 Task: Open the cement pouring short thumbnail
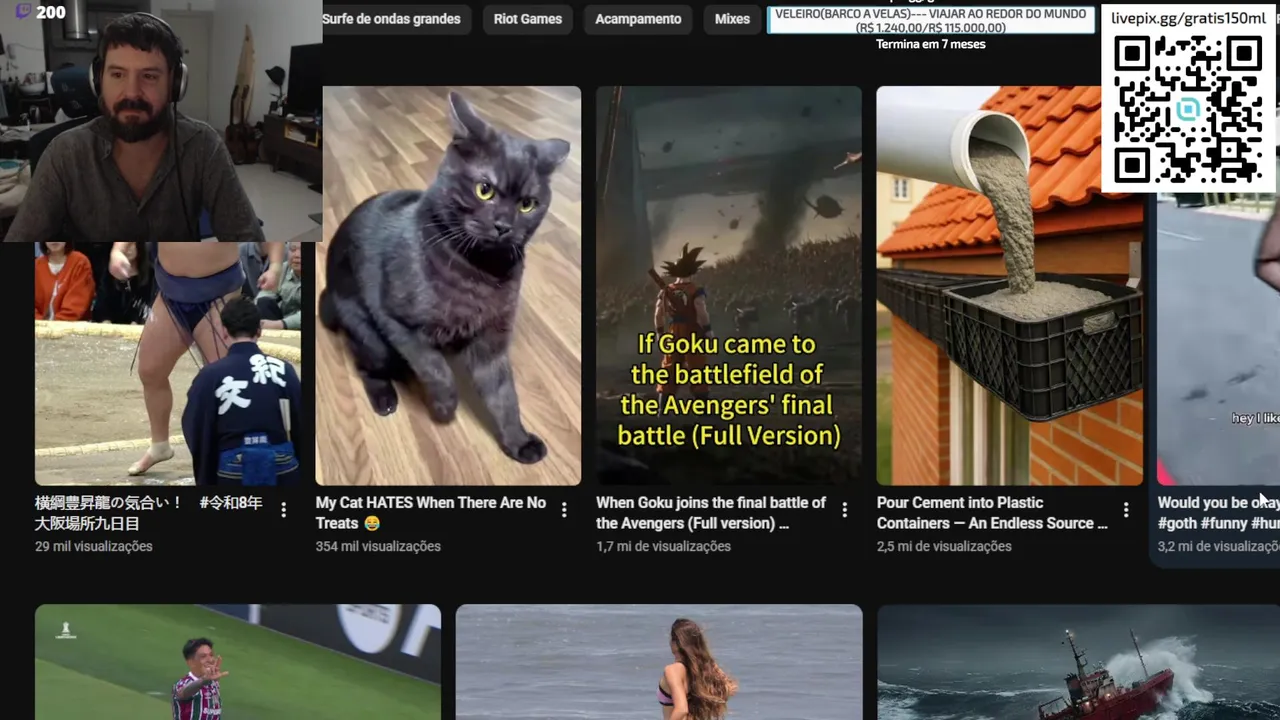pos(1010,286)
